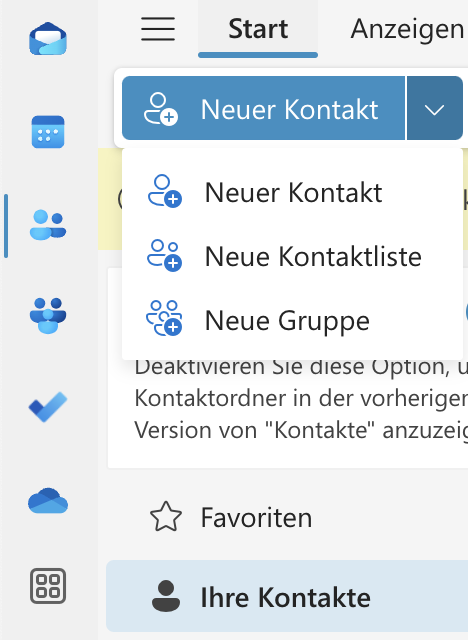Collapse the Neuer Kontakt dropdown chevron

(435, 108)
